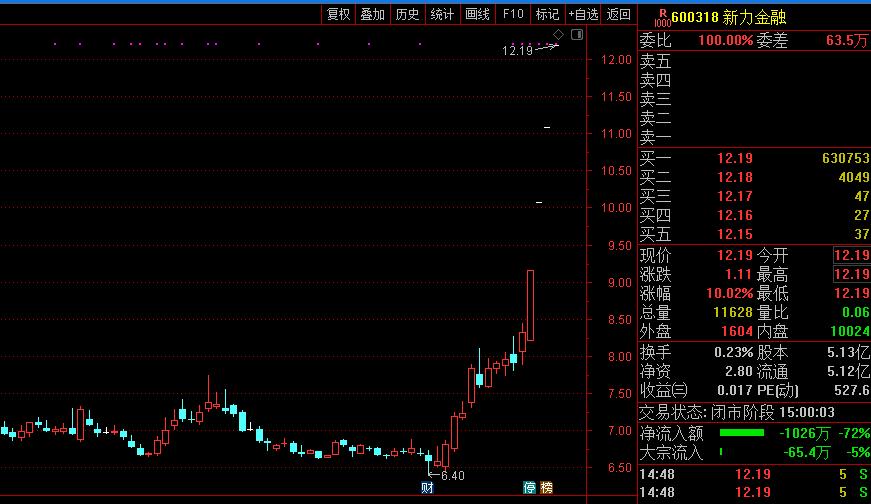Open the 历史 history view
The image size is (871, 504).
(407, 14)
